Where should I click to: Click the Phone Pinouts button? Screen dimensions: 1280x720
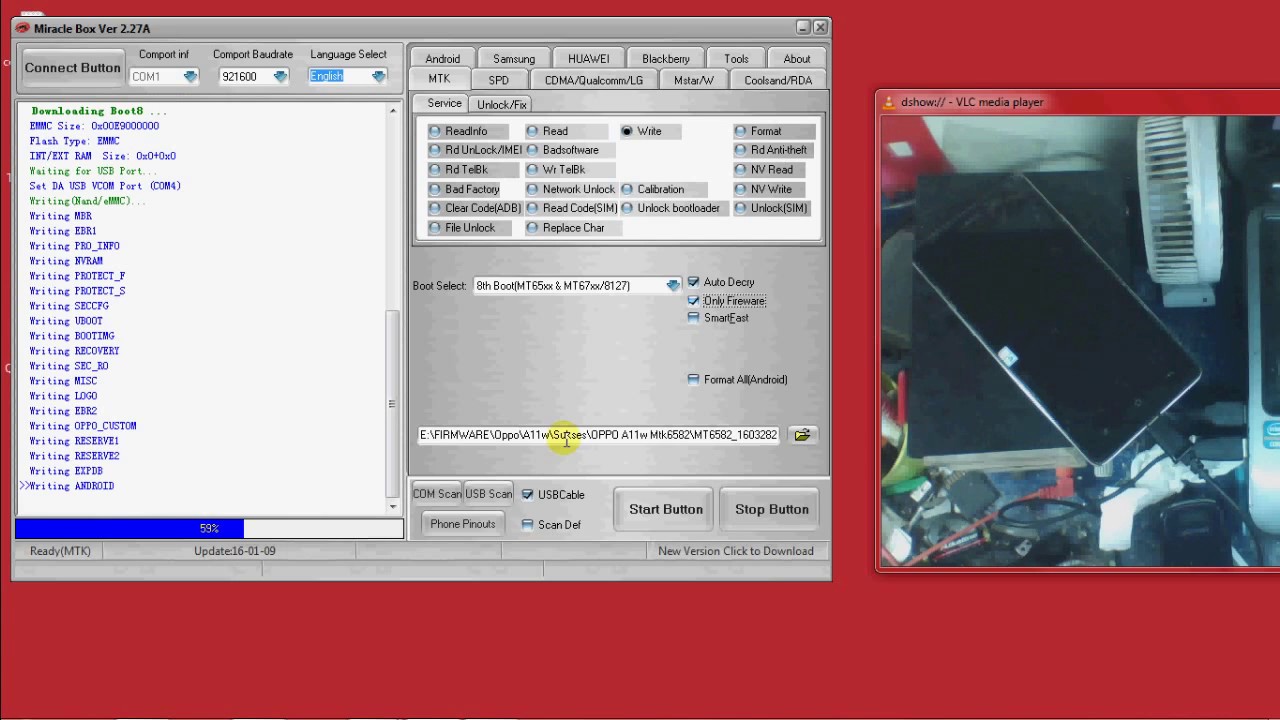(462, 524)
